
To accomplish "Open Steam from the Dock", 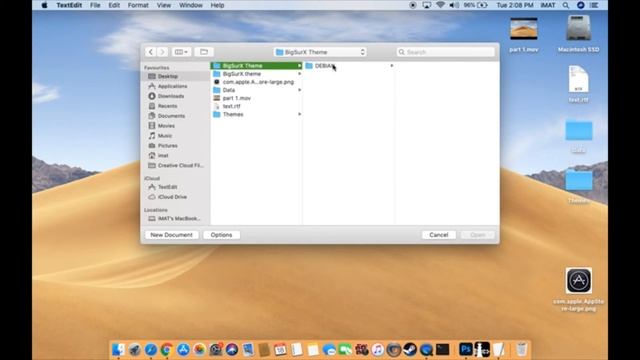I will pyautogui.click(x=410, y=350).
